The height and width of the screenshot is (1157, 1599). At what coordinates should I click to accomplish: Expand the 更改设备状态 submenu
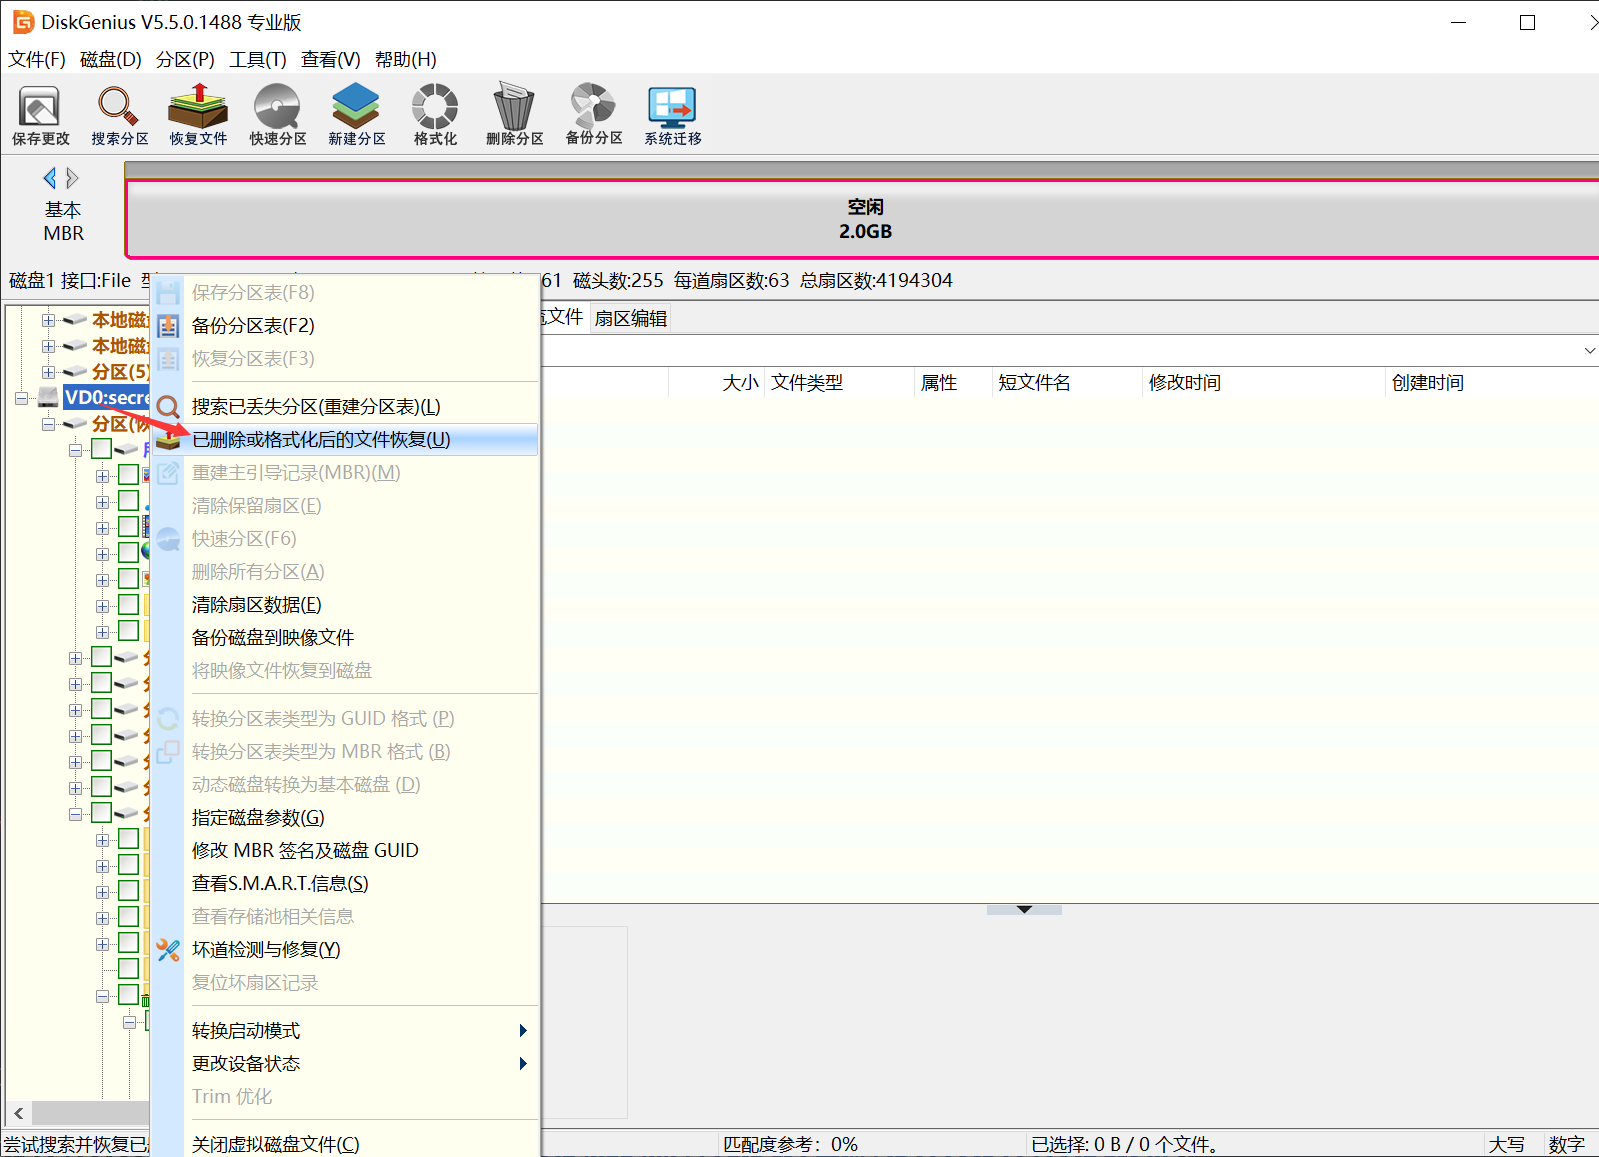(x=345, y=1064)
